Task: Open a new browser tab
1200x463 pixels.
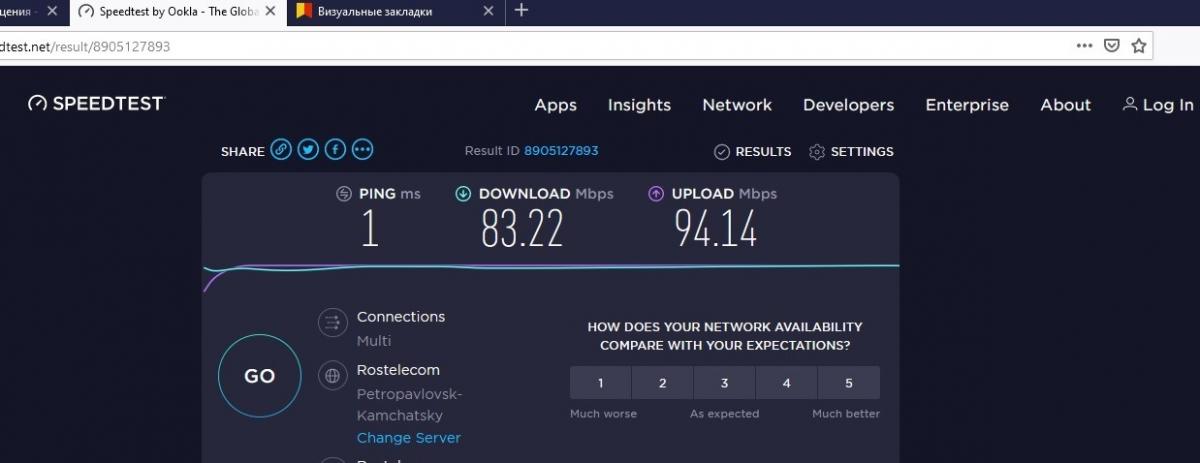Action: pos(521,11)
